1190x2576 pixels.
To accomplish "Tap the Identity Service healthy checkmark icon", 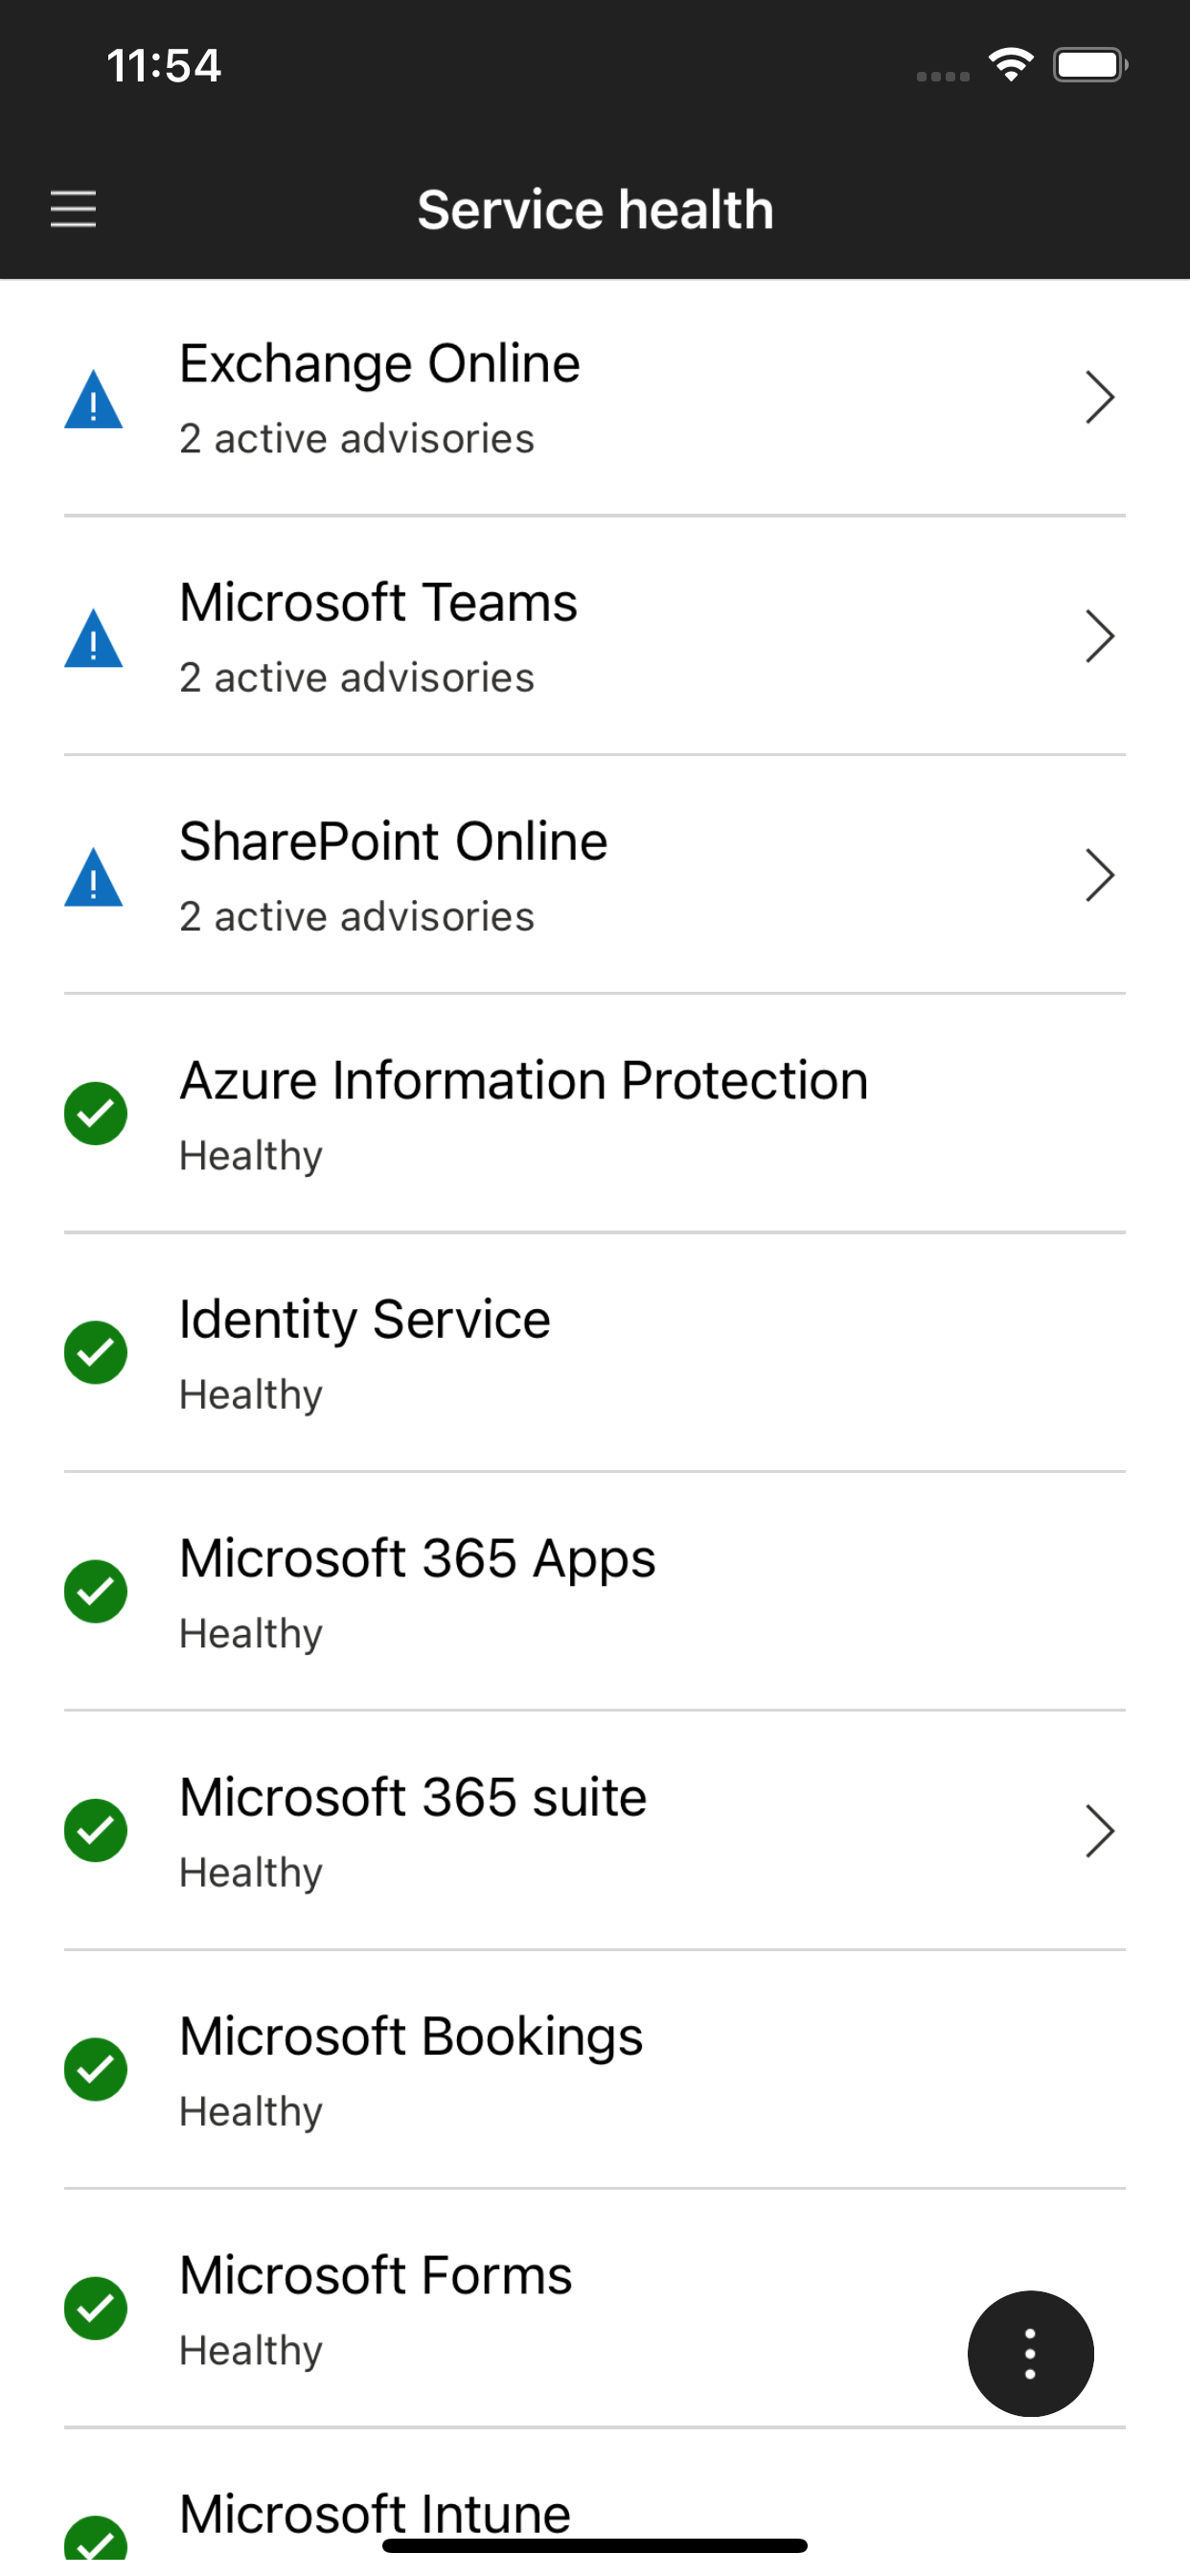I will 95,1353.
